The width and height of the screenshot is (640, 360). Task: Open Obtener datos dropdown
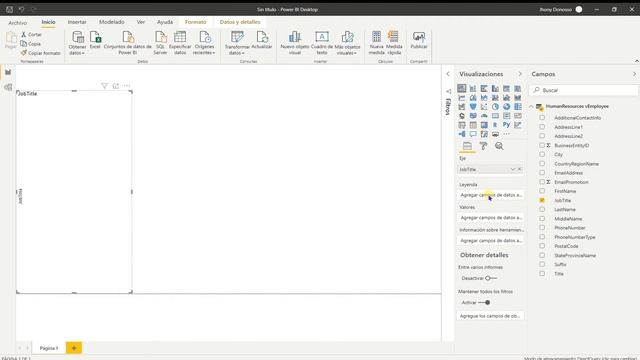coord(77,42)
